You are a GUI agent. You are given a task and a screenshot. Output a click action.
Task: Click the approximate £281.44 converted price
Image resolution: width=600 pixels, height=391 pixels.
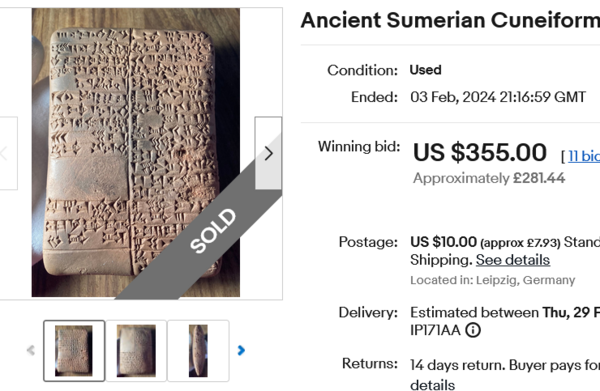[489, 178]
